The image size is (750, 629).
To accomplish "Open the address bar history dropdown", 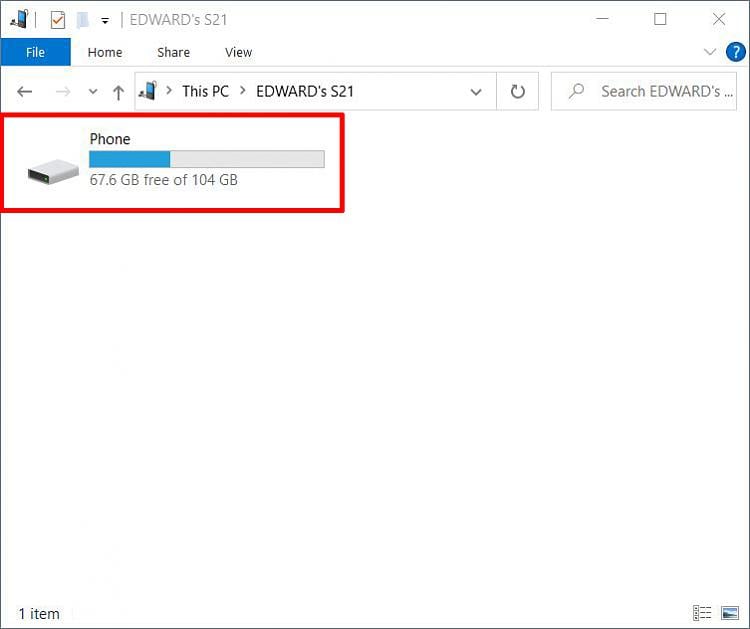I will pos(476,92).
